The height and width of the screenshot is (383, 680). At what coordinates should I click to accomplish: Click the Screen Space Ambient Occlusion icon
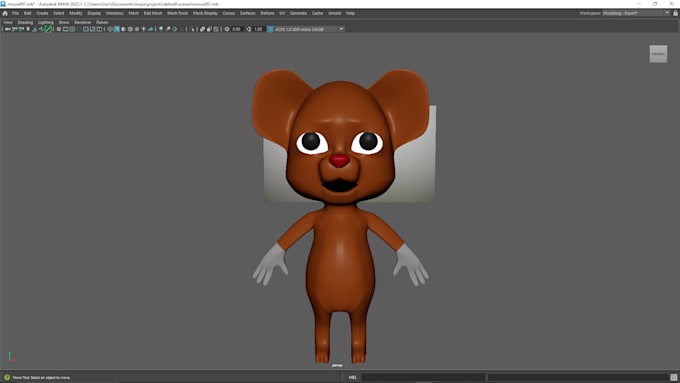coord(161,29)
